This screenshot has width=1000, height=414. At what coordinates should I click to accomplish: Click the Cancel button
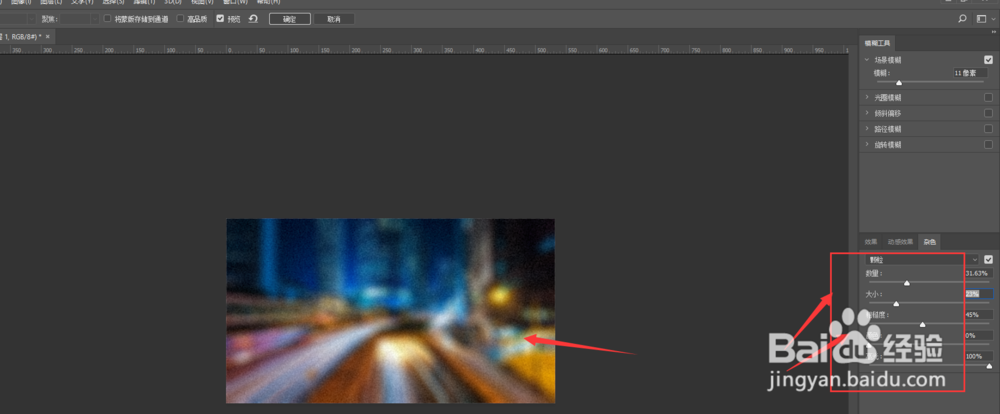tap(334, 19)
